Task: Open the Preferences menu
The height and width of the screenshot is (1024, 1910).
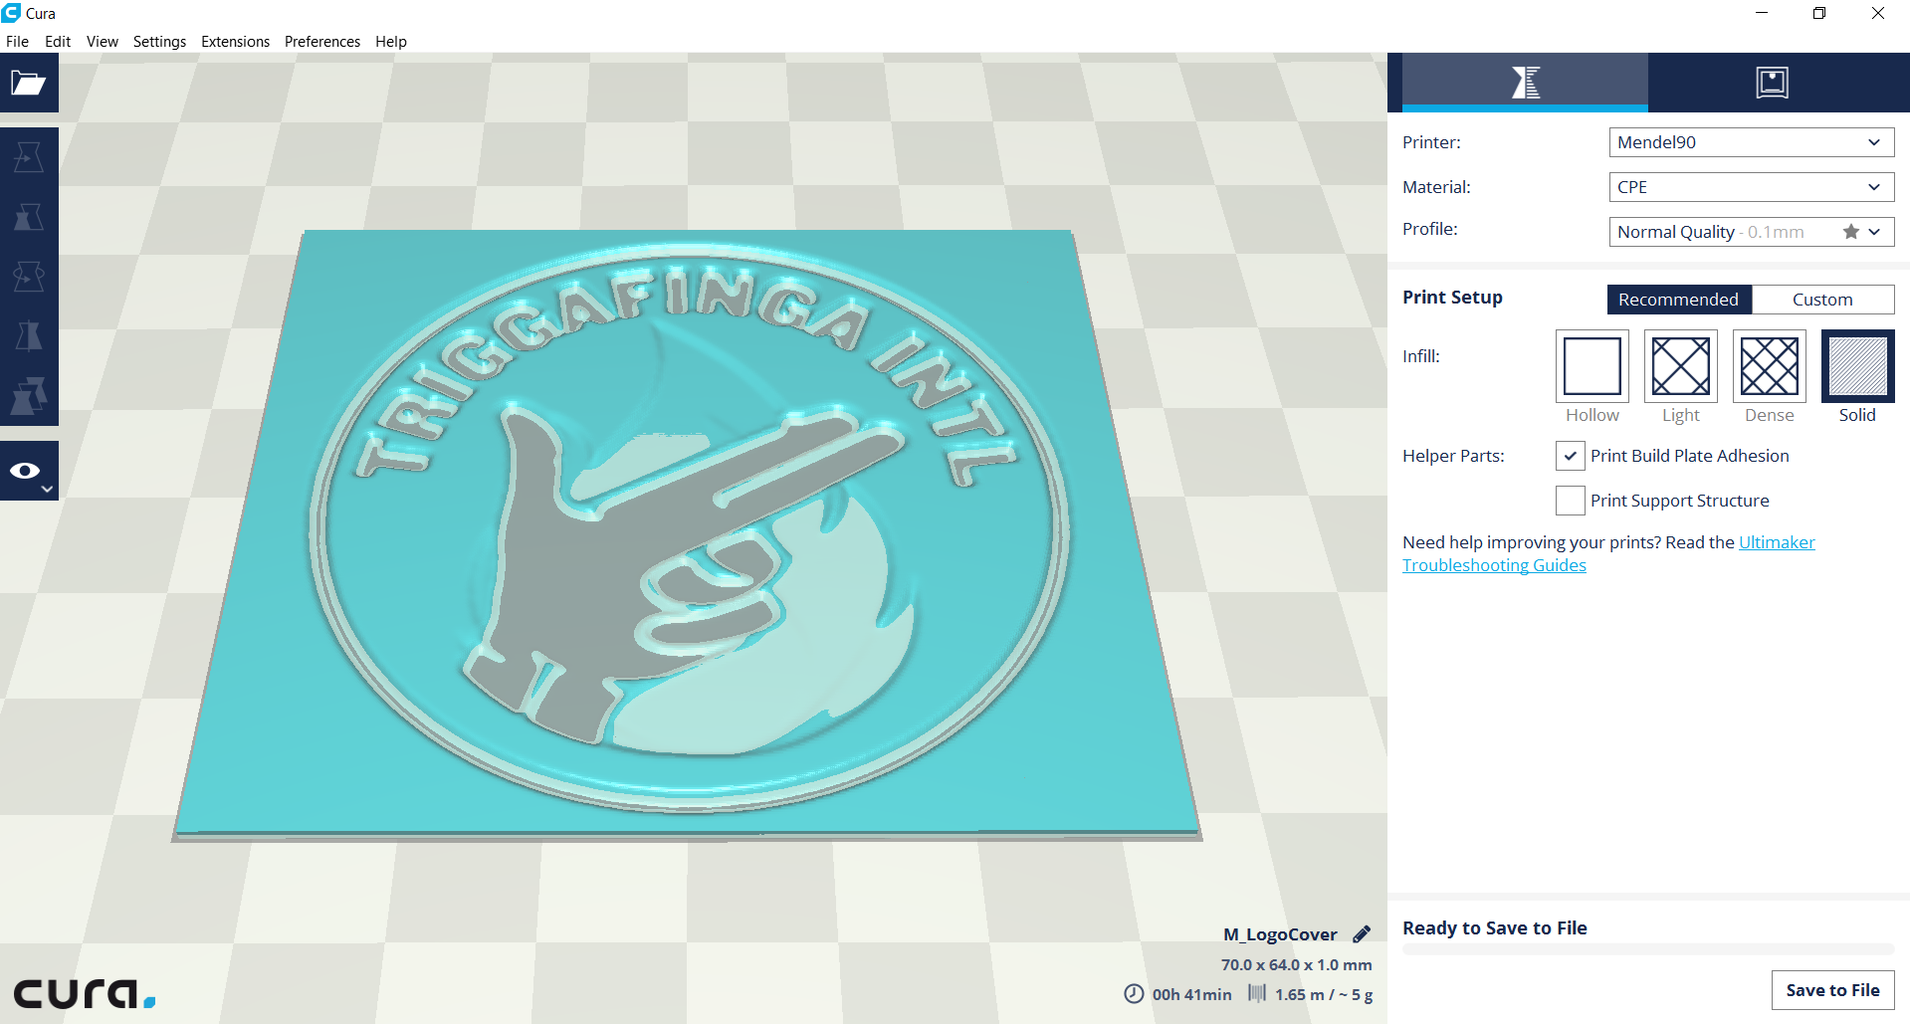Action: pos(322,41)
